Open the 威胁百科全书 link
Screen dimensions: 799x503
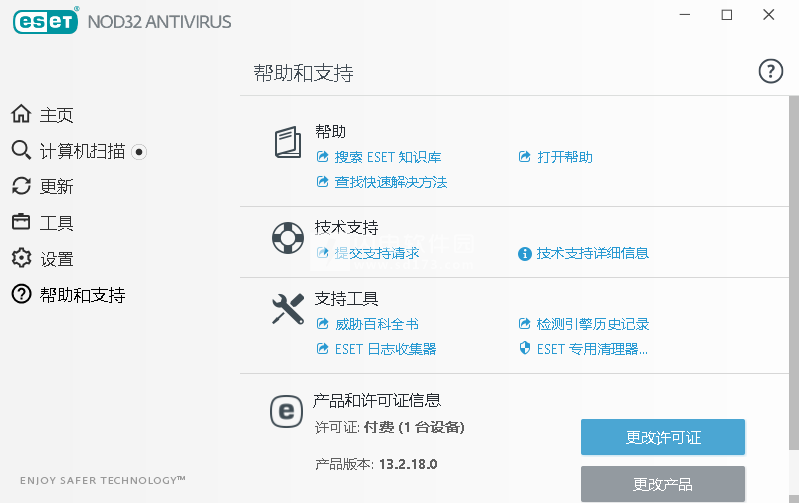(377, 324)
